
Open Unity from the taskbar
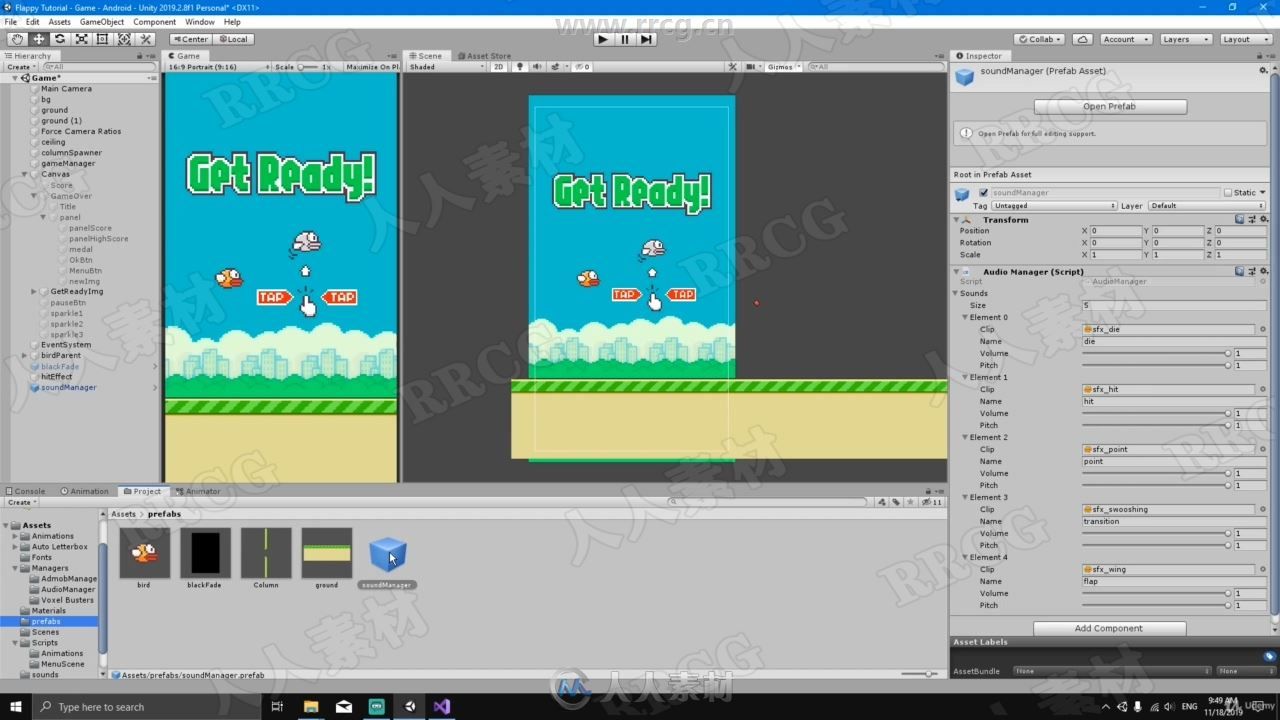coord(409,706)
